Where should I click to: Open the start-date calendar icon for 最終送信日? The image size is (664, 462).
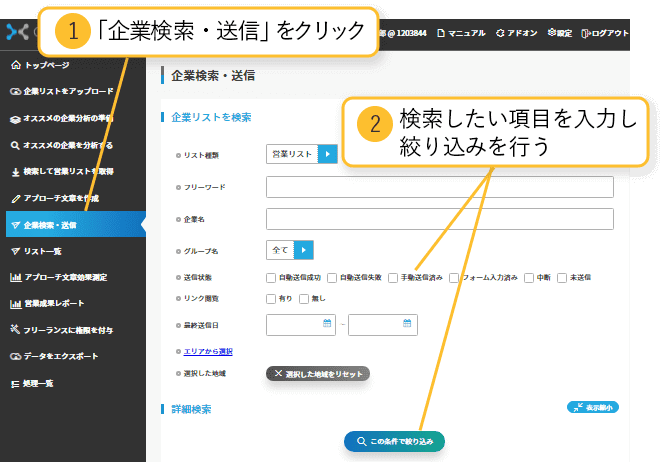327,323
